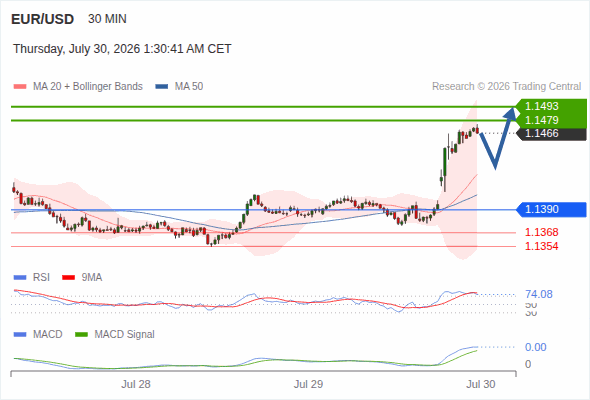
Task: Click the Jul 29 date axis label
Action: (x=308, y=384)
